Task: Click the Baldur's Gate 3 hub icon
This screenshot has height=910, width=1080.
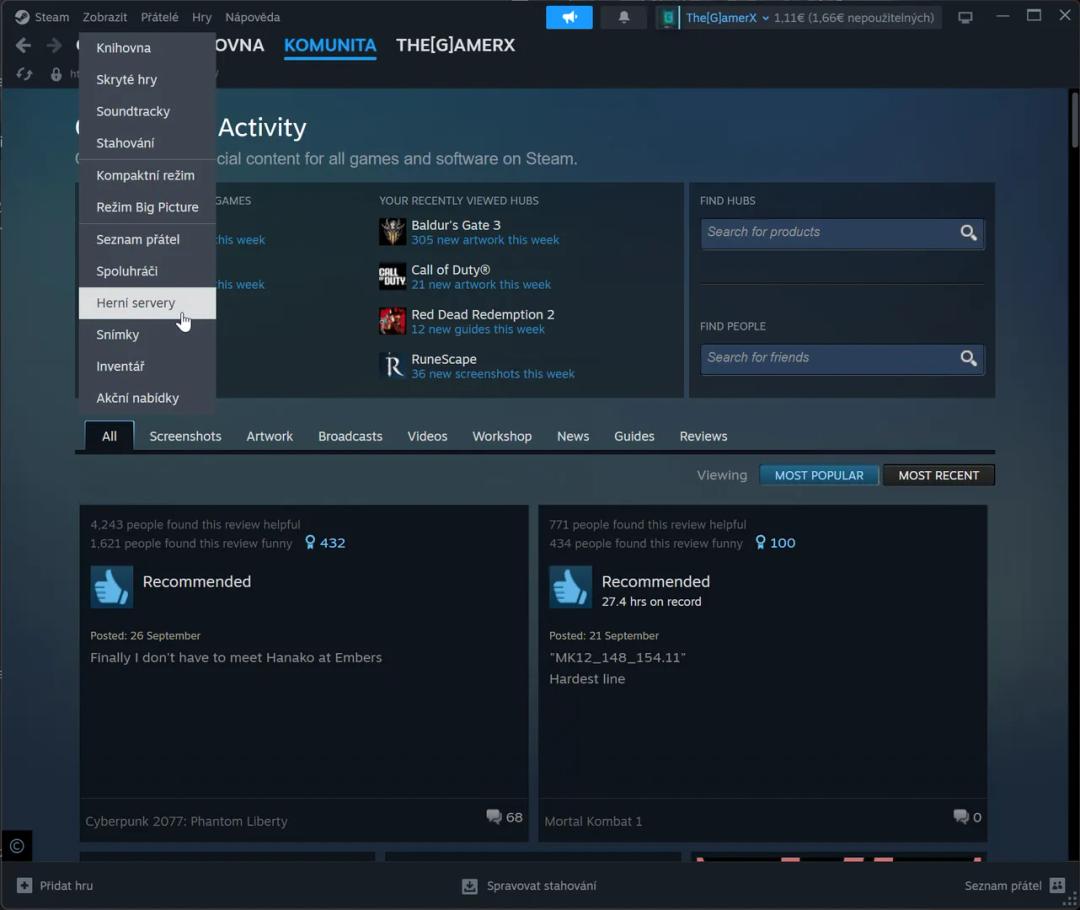Action: 393,231
